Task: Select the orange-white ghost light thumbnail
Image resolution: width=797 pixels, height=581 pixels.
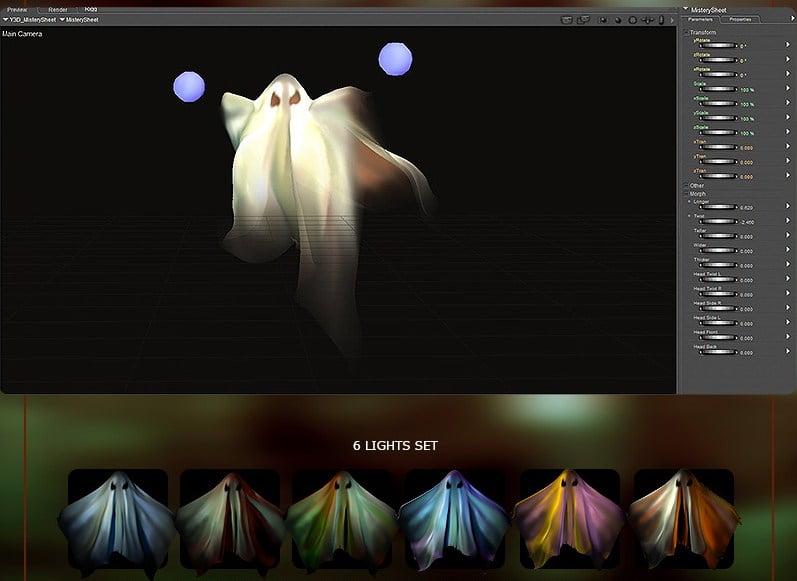Action: point(684,519)
